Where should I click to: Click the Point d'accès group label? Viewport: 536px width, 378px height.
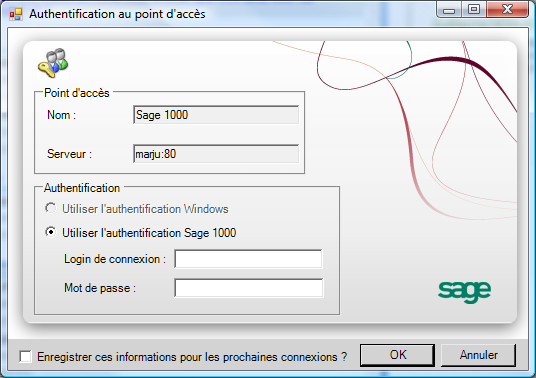click(x=77, y=93)
